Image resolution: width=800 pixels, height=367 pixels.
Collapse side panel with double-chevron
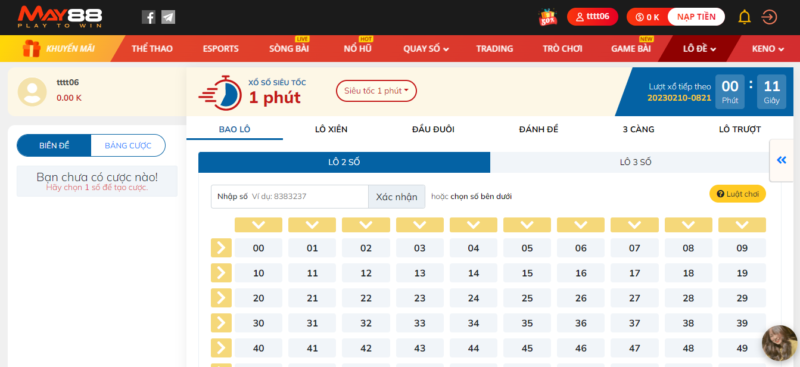pyautogui.click(x=782, y=160)
